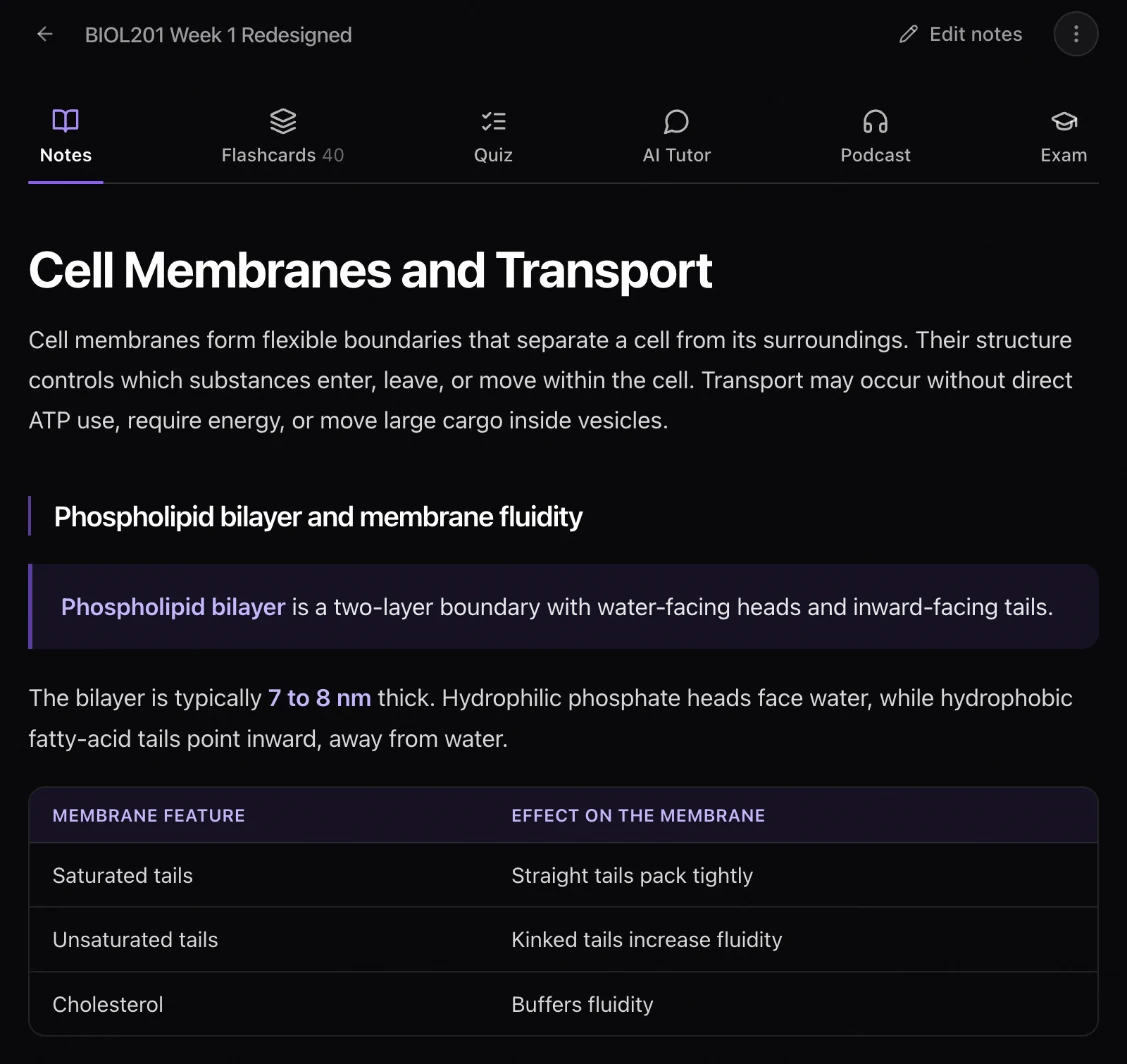Click the BIOL201 Week 1 Redesigned title
This screenshot has height=1064, width=1127.
218,35
